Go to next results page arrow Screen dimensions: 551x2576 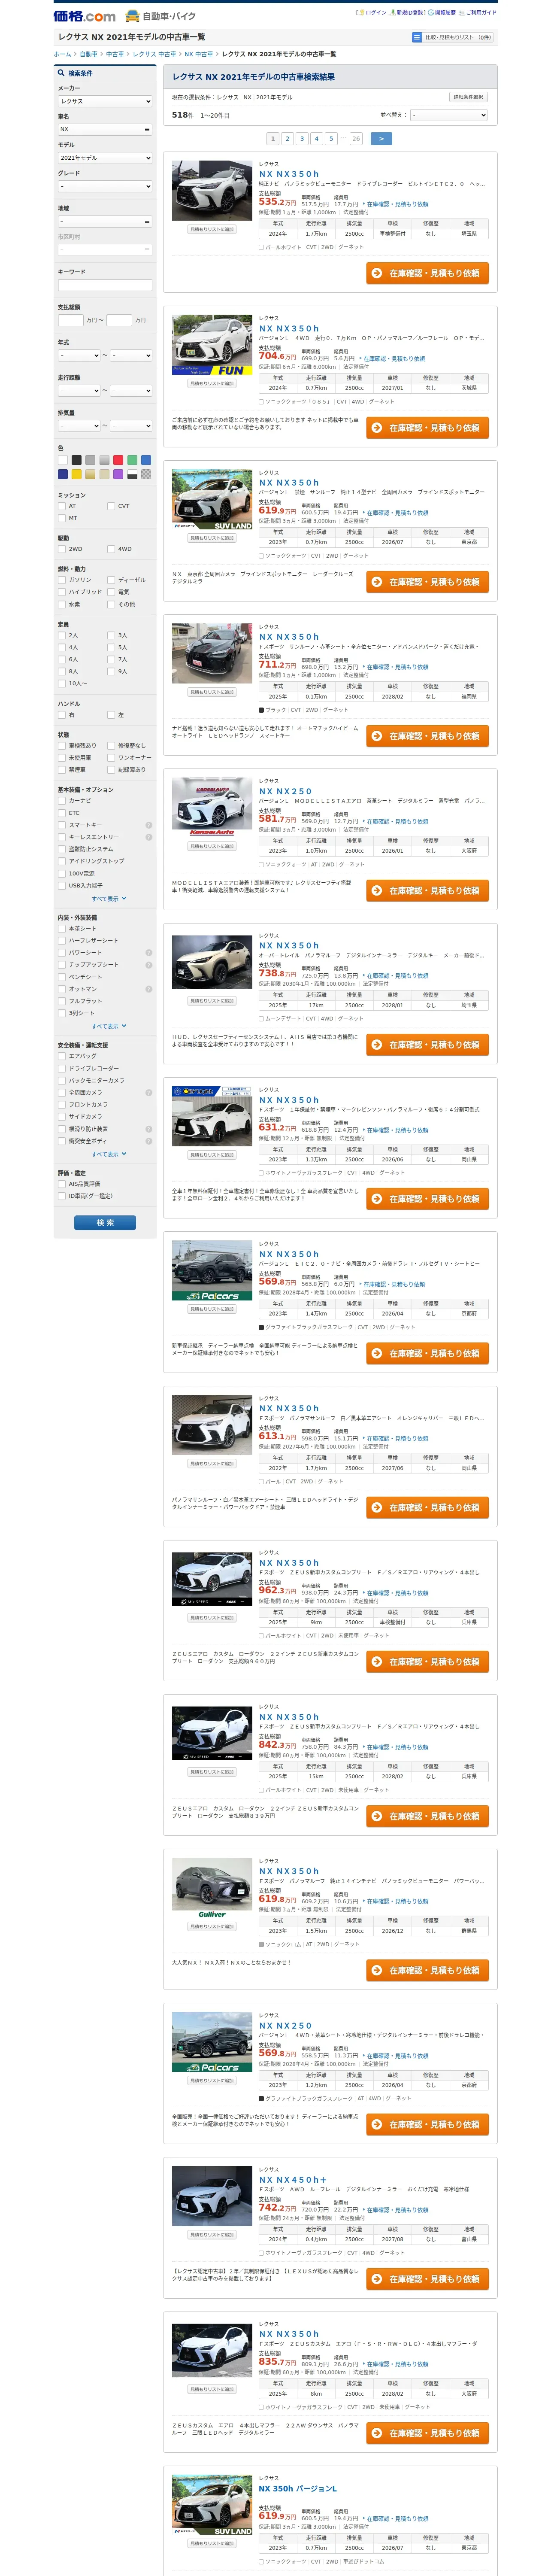(381, 139)
